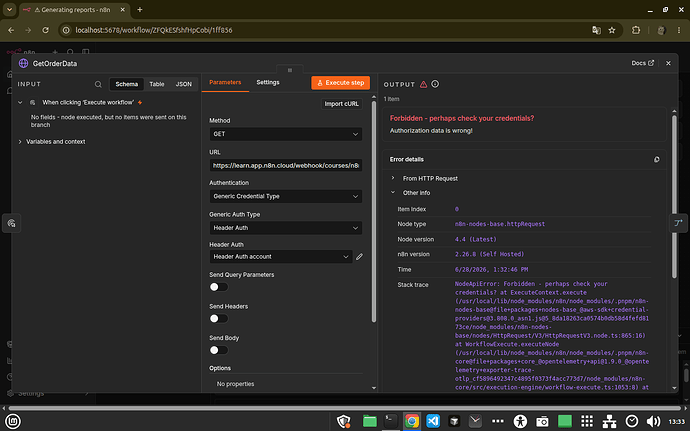The image size is (690, 431).
Task: Click the Execute step button
Action: (341, 83)
